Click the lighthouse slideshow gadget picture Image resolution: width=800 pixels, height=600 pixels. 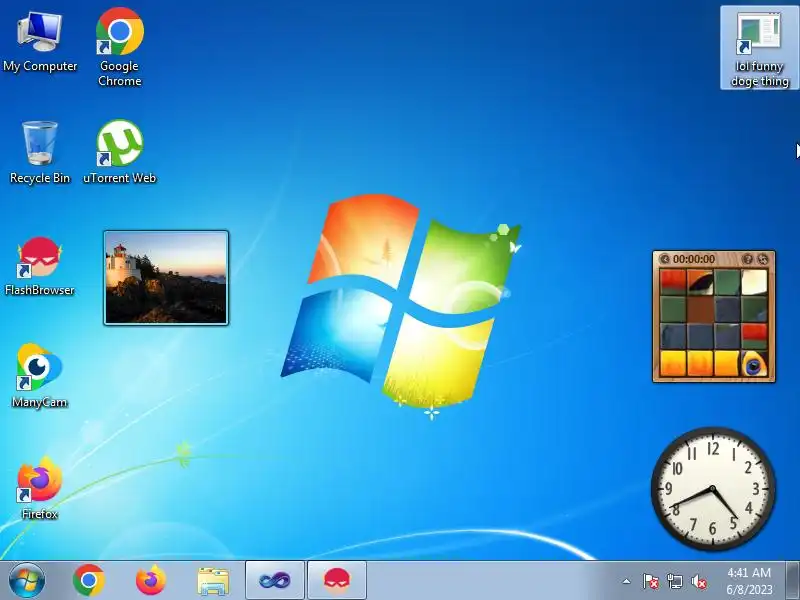coord(166,278)
